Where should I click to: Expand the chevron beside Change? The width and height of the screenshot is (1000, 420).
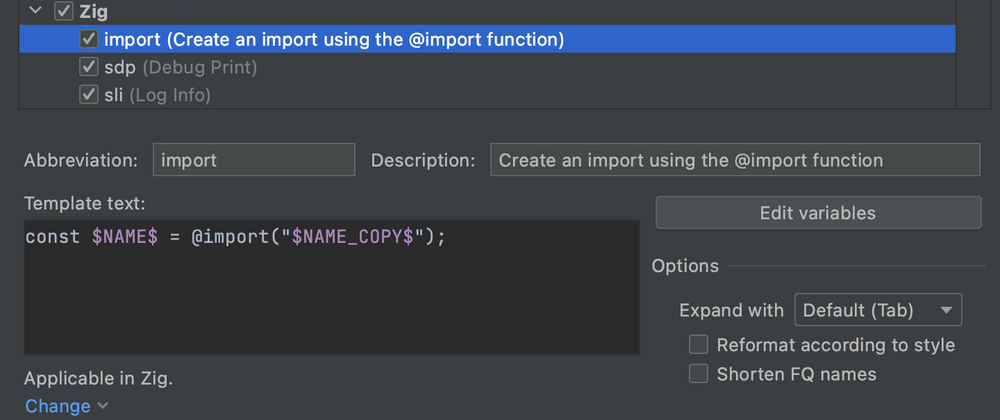click(x=102, y=407)
